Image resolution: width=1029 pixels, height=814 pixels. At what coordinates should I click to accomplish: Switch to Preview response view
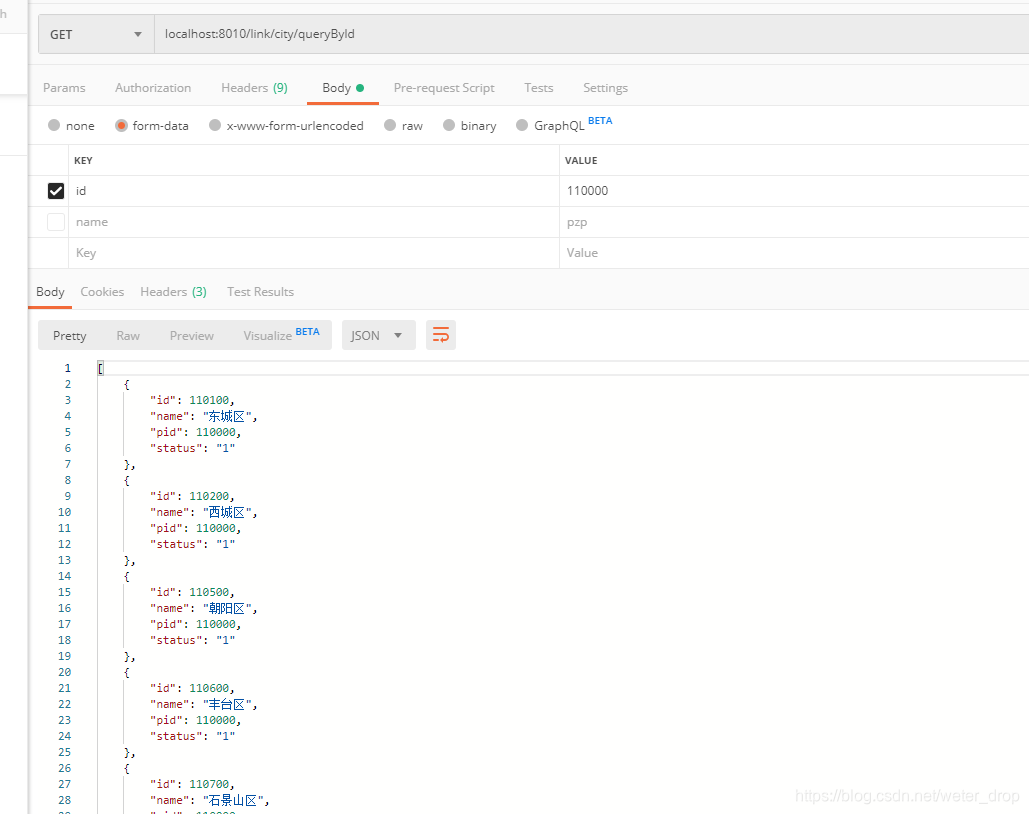click(x=192, y=335)
